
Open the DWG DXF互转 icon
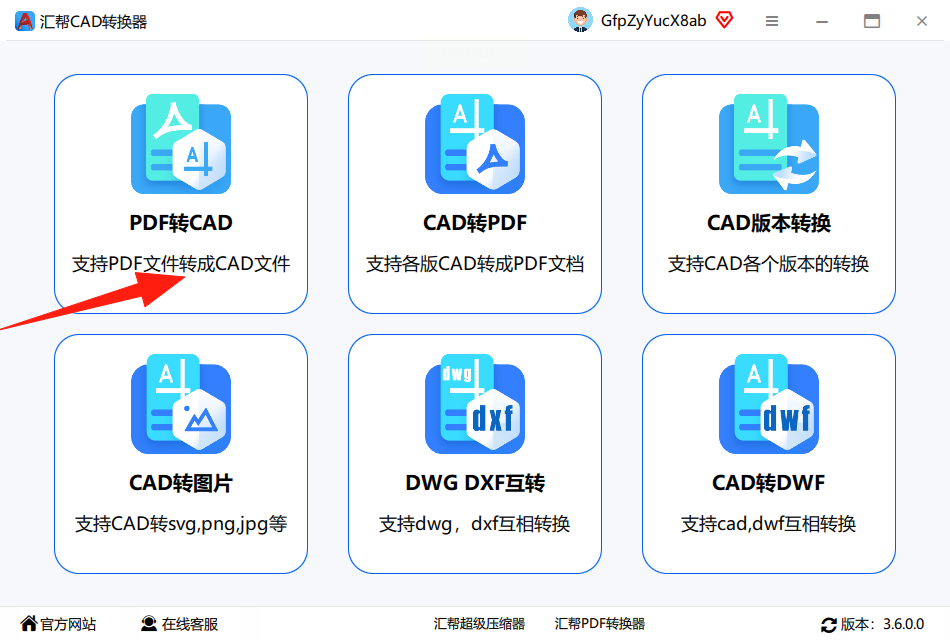tap(475, 404)
